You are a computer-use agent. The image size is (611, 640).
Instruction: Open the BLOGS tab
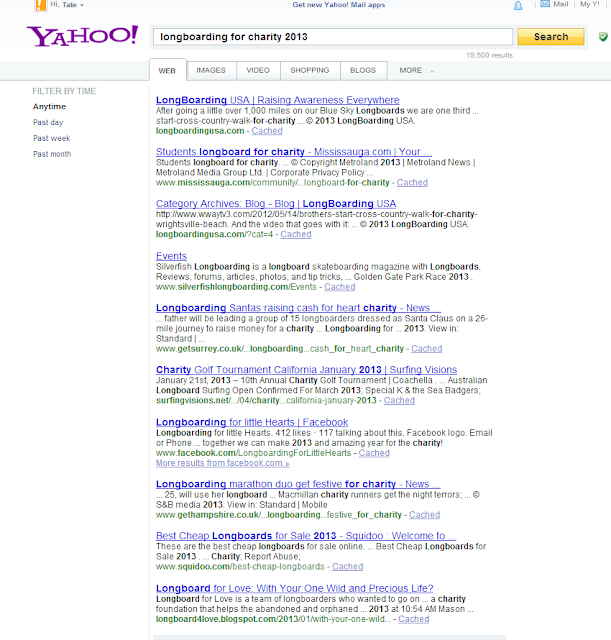[363, 70]
